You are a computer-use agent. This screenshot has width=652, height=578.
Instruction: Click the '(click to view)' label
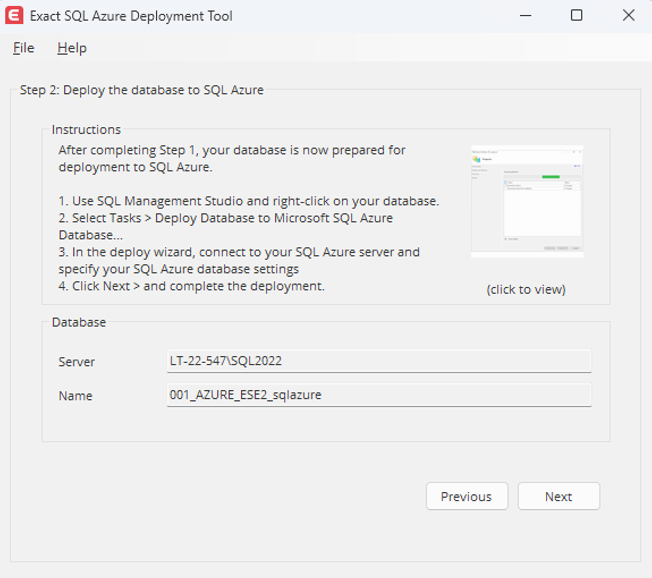point(526,289)
